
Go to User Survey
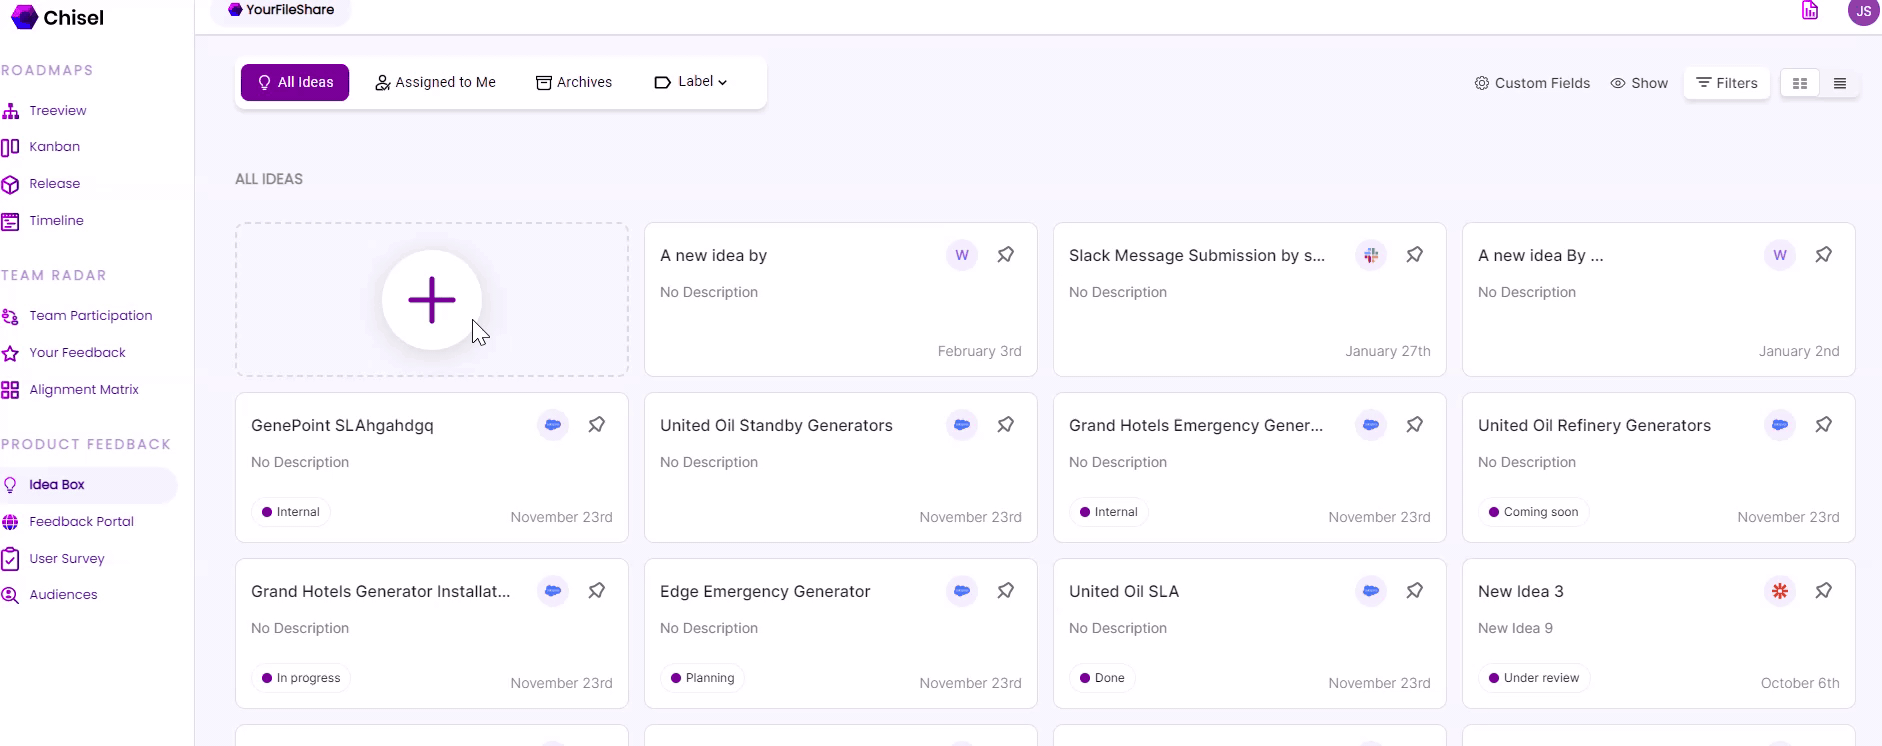(x=53, y=559)
